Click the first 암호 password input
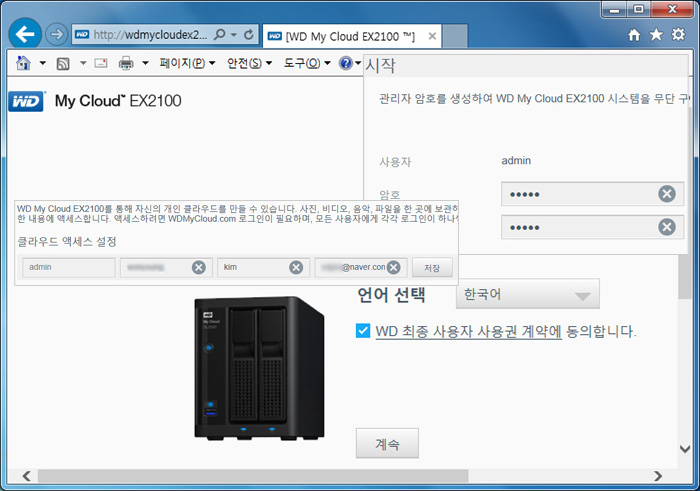 (592, 194)
